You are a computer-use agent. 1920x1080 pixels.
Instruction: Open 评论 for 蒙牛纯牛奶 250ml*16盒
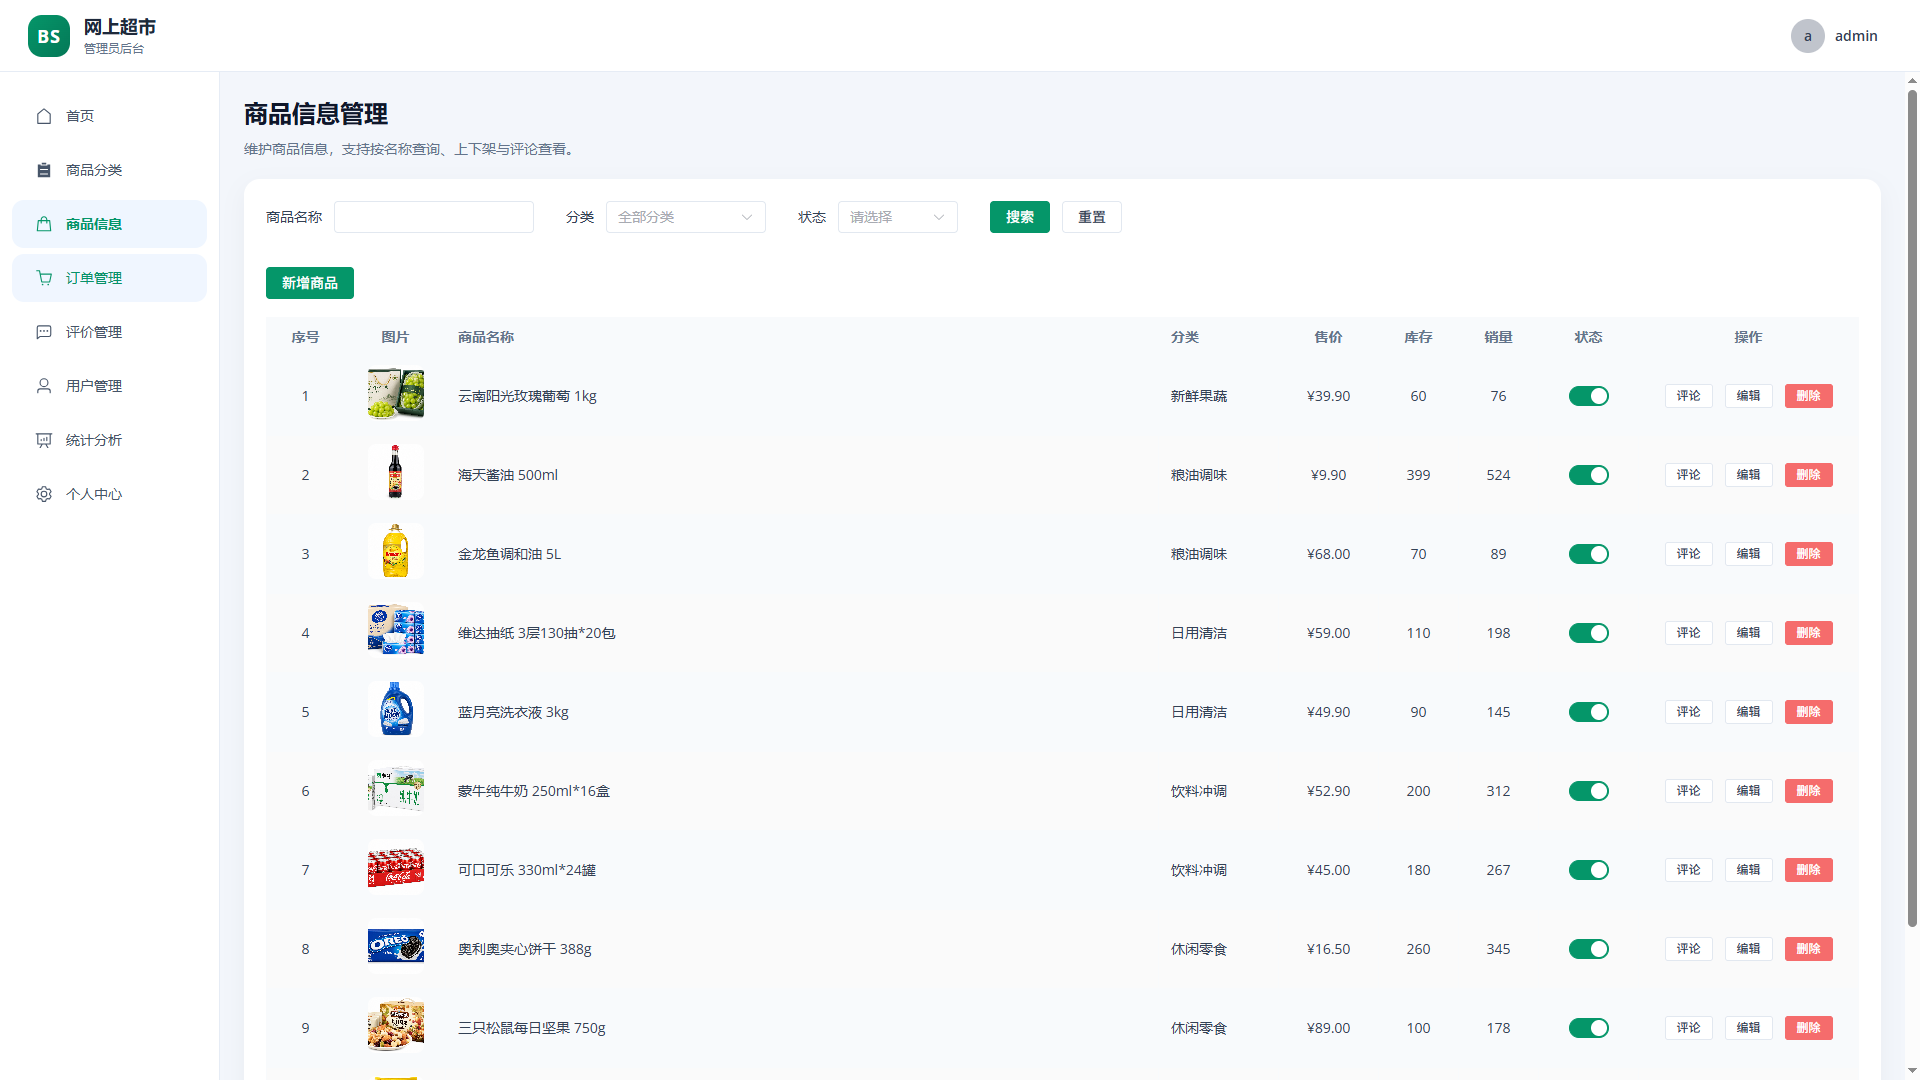[1689, 791]
